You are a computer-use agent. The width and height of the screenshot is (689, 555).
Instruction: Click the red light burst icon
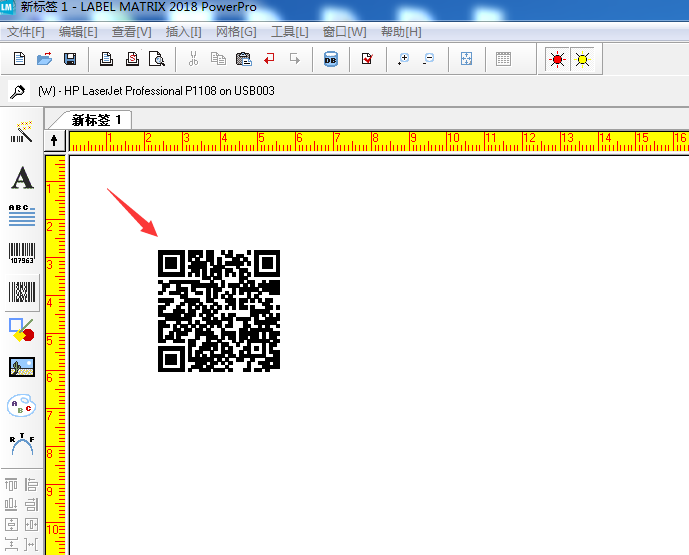[x=557, y=59]
